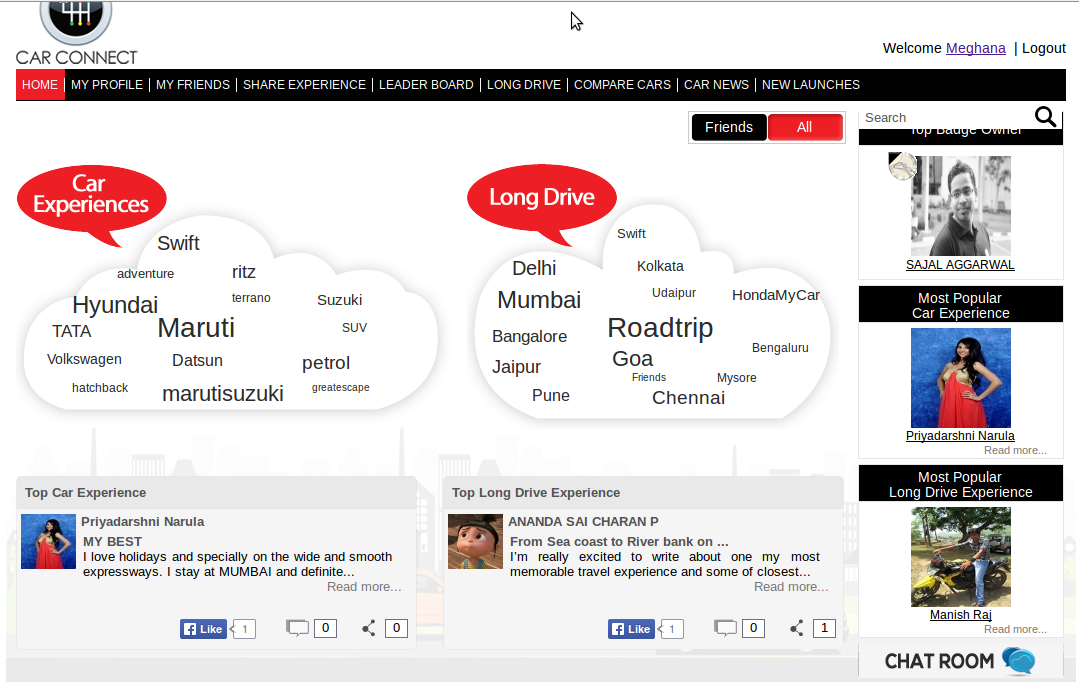
Task: Click badge icon on Sajal Aggarwal photo
Action: (x=902, y=166)
